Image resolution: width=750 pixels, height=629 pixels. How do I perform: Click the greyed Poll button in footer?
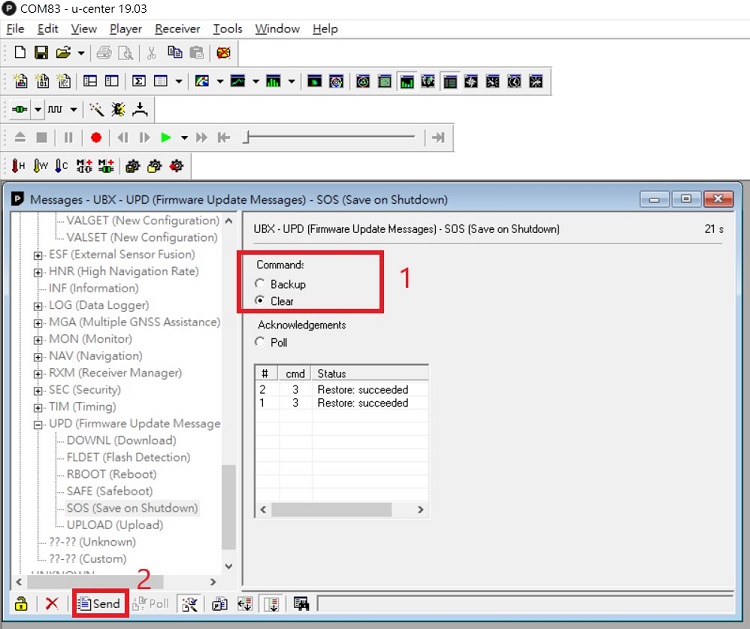151,604
